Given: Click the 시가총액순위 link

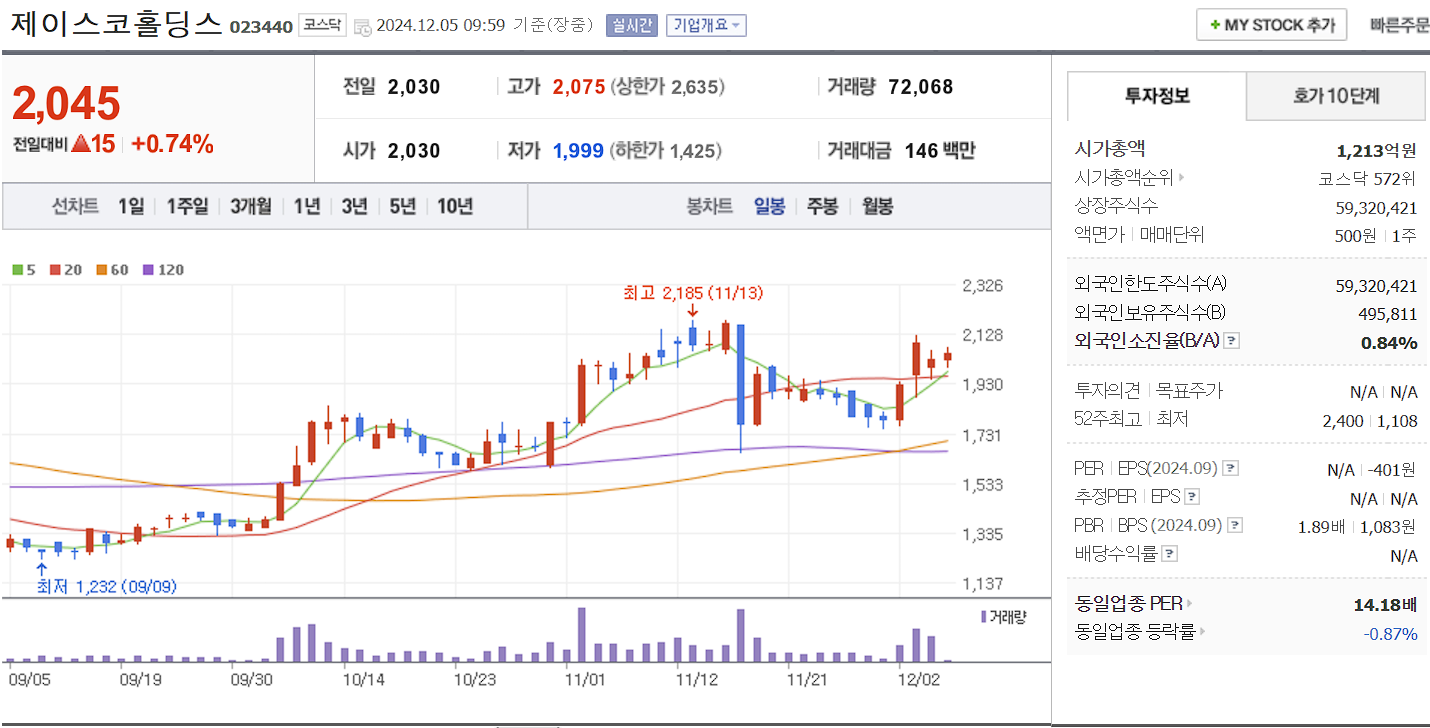Looking at the screenshot, I should (1124, 178).
